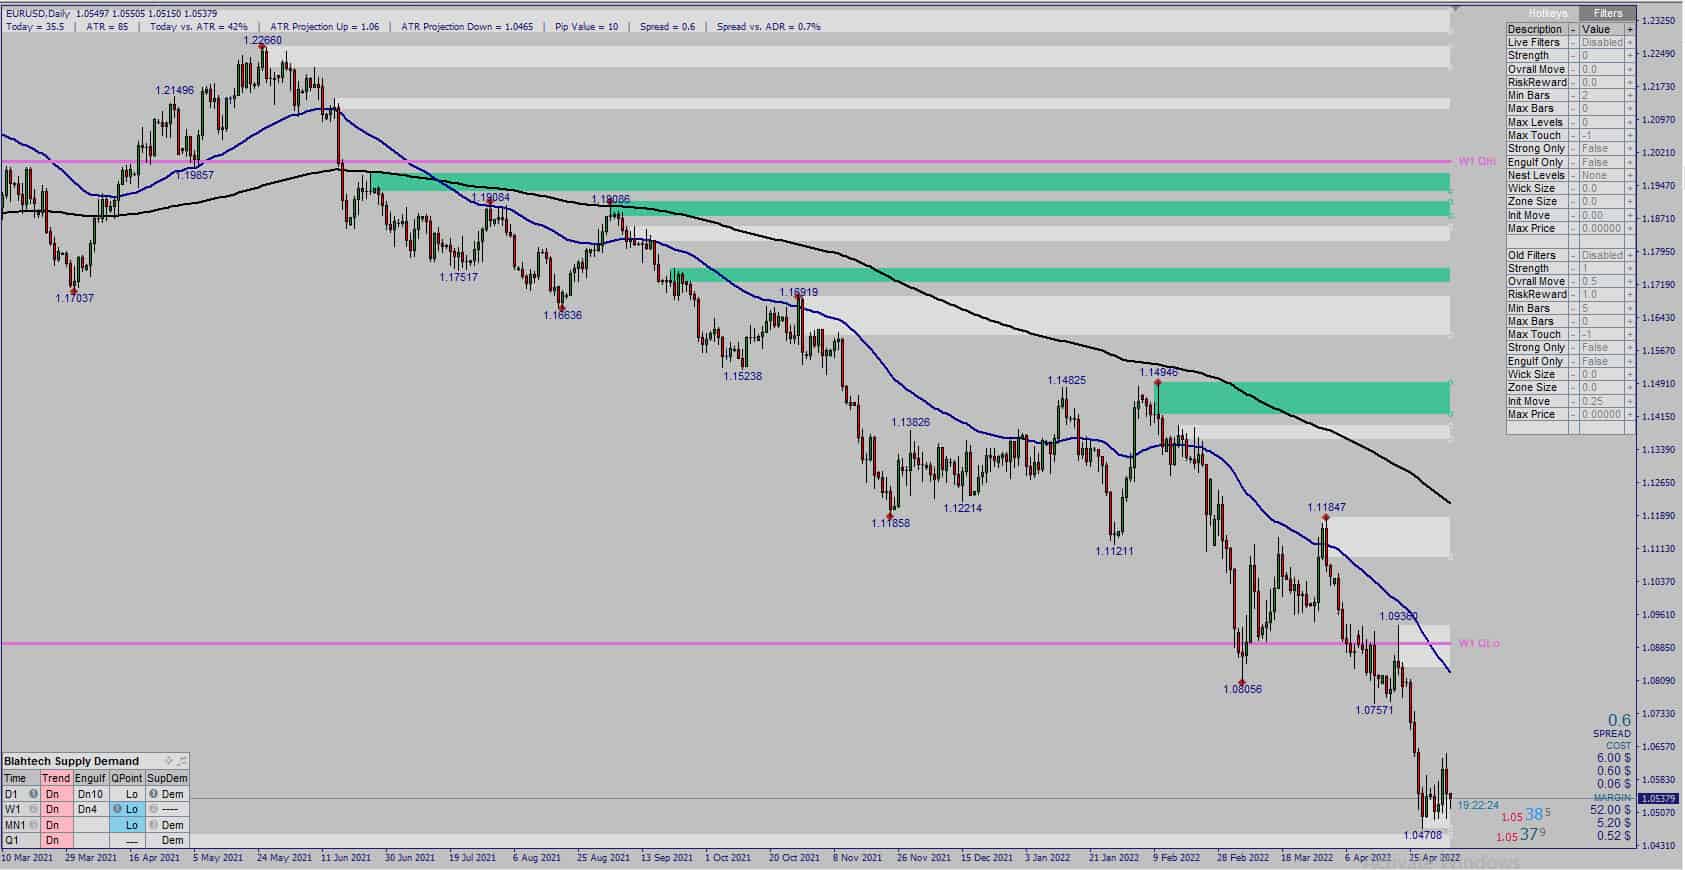
Task: Click the Live Filters Disabled value
Action: point(1602,43)
